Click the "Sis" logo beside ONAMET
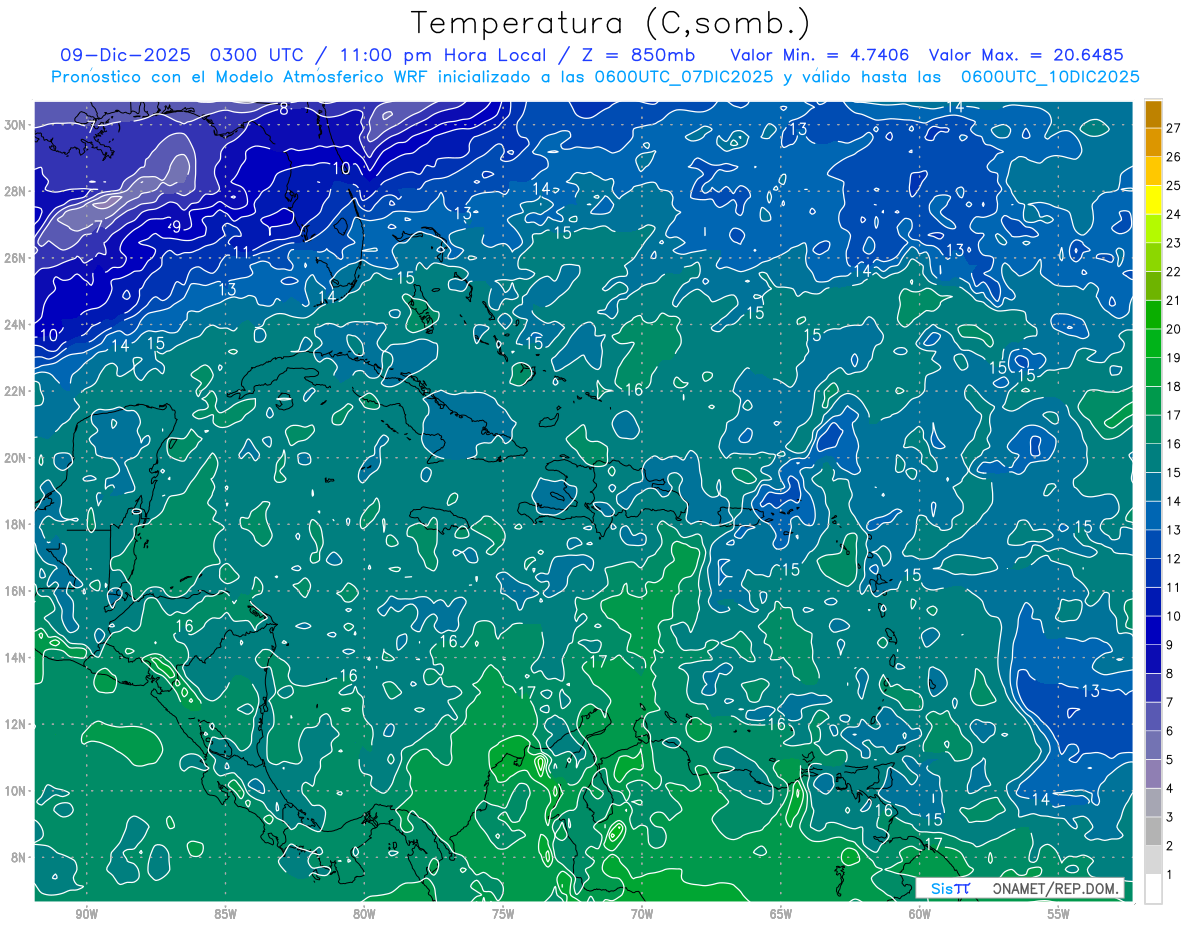1200x927 pixels. (950, 888)
